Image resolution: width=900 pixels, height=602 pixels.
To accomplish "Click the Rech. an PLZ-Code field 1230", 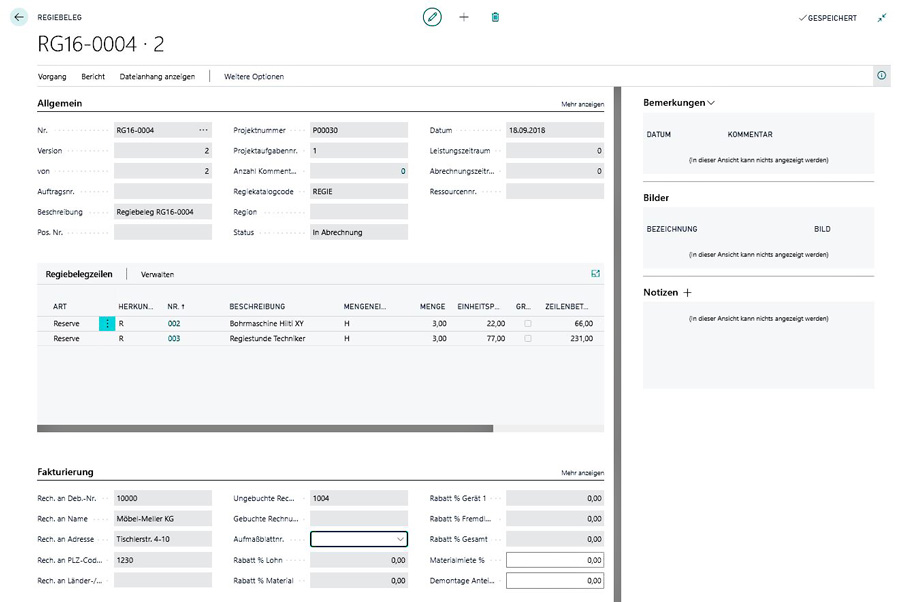I will 162,560.
